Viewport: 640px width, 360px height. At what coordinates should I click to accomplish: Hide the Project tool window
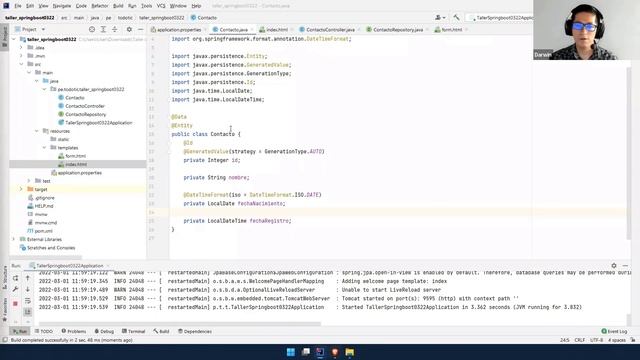(x=140, y=29)
